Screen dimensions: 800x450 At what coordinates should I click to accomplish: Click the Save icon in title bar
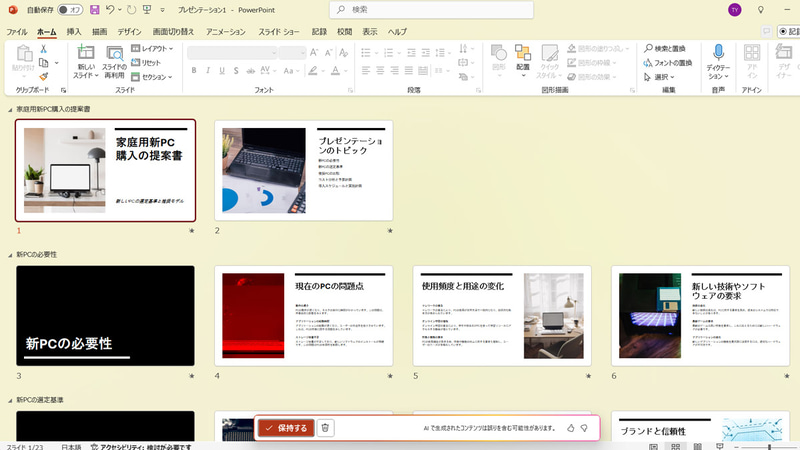[94, 10]
